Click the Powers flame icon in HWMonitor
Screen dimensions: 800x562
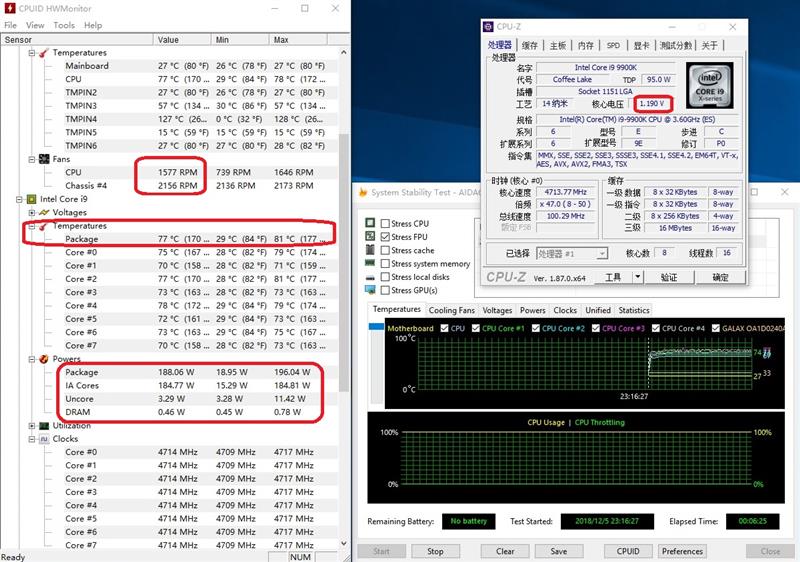pyautogui.click(x=44, y=359)
